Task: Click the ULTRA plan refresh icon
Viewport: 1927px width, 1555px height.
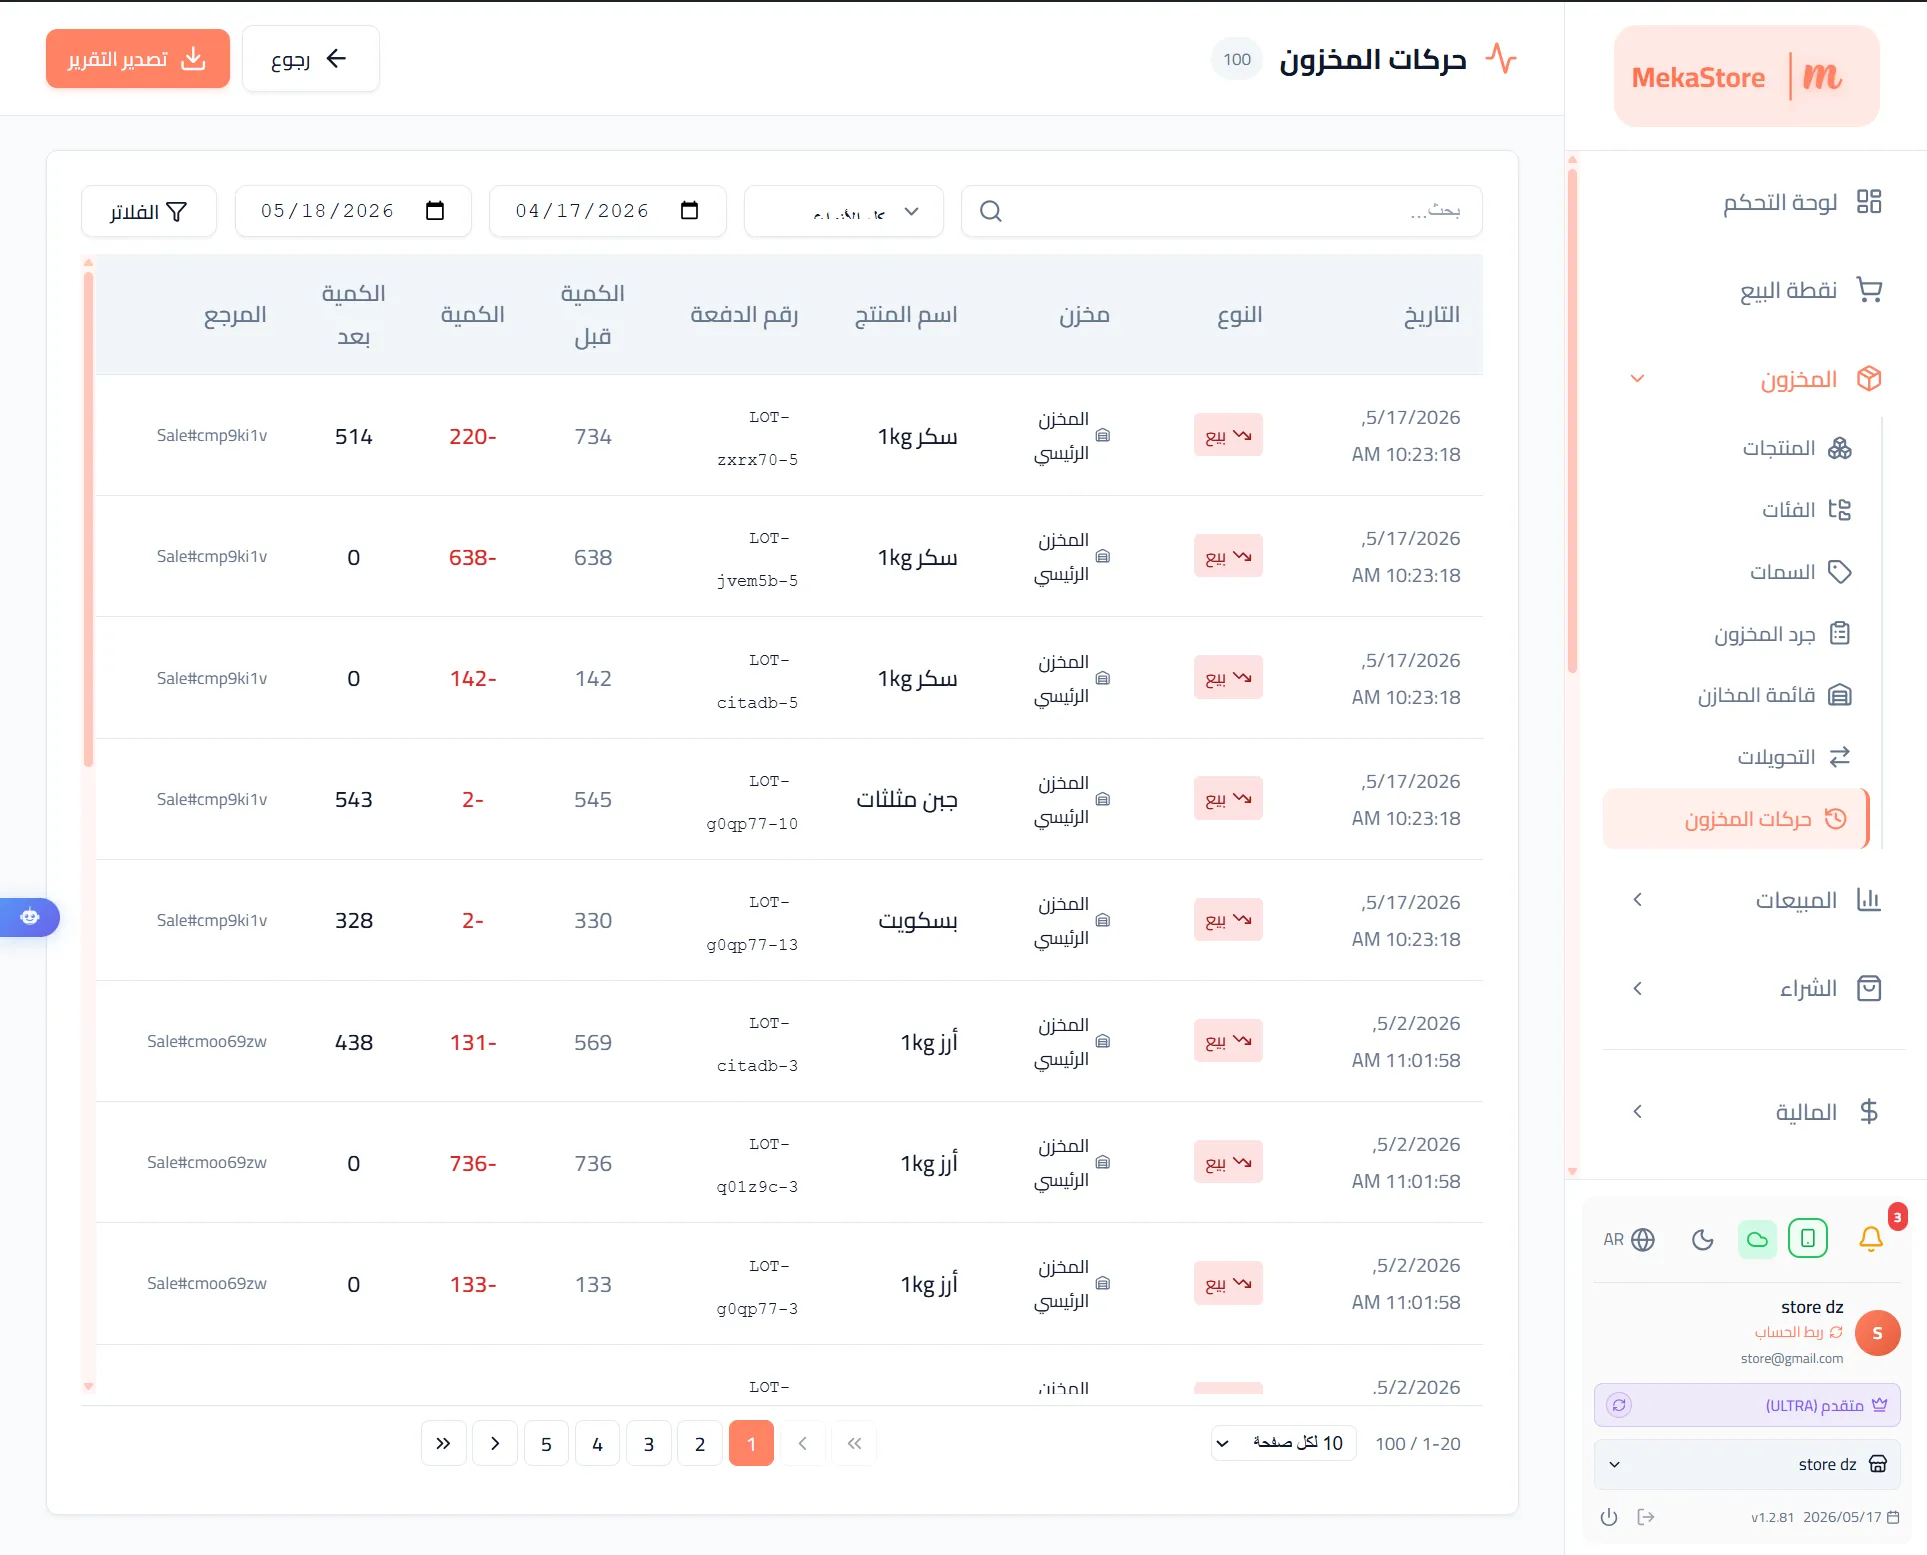Action: click(1619, 1405)
